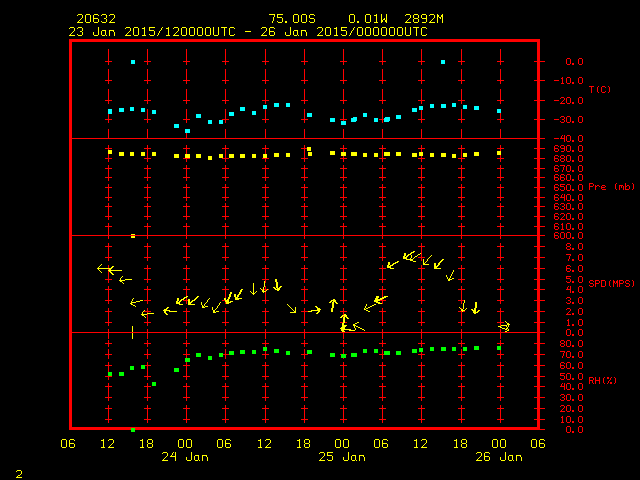
Task: Click the 80.0 humidity tick label
Action: [571, 344]
